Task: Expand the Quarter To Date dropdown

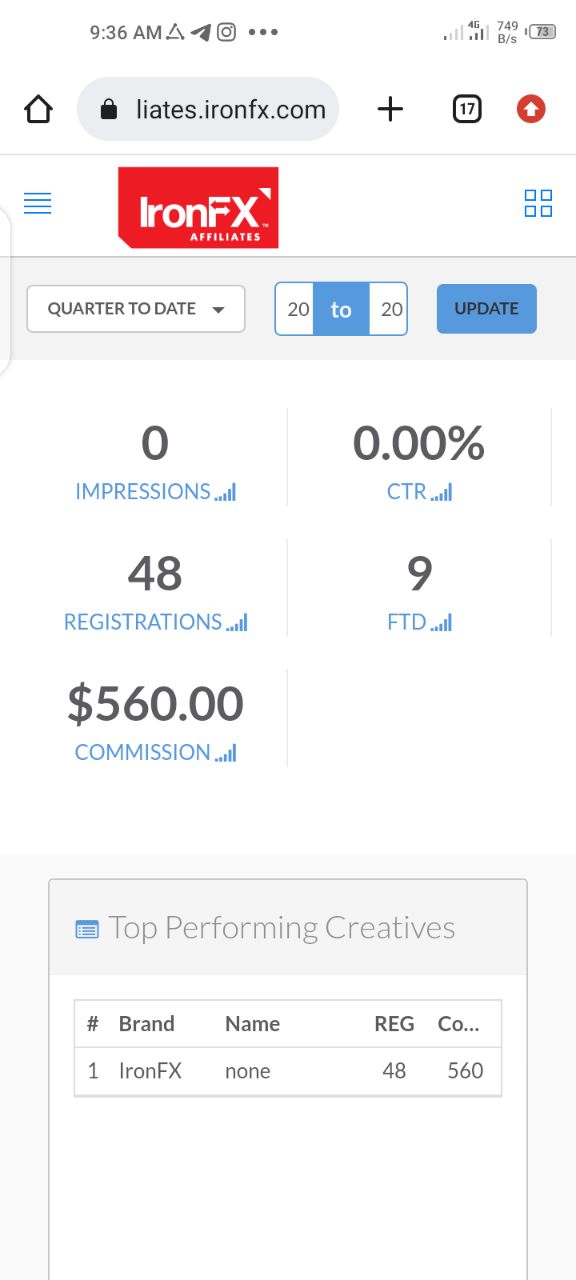Action: tap(136, 309)
